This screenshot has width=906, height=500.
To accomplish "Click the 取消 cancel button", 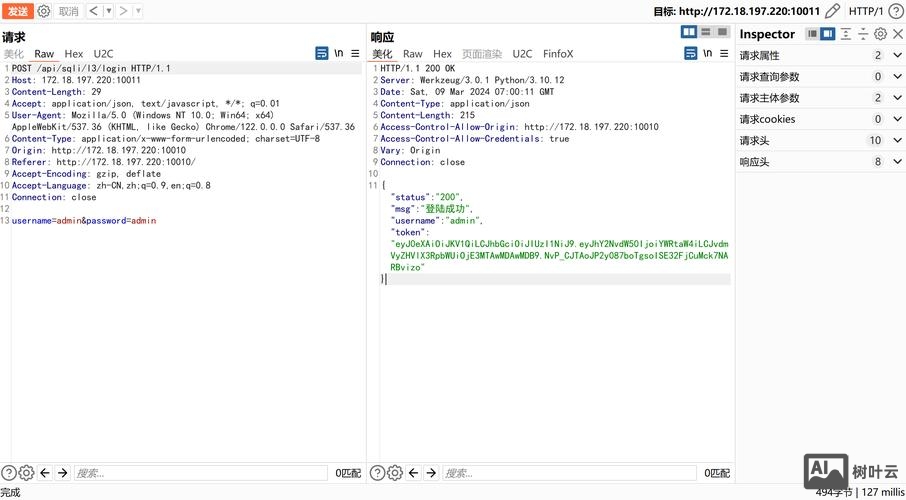I will pyautogui.click(x=68, y=11).
